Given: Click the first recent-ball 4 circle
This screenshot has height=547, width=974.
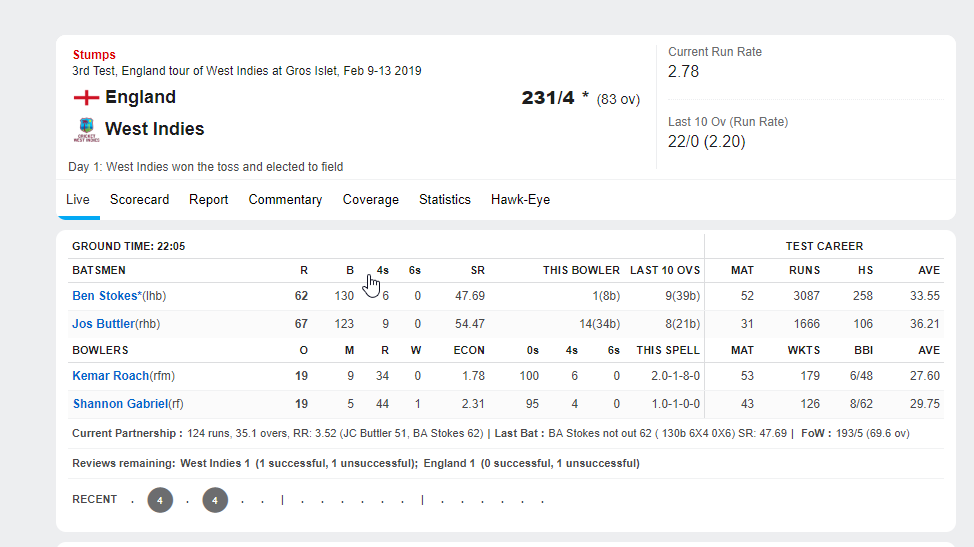Looking at the screenshot, I should click(160, 500).
